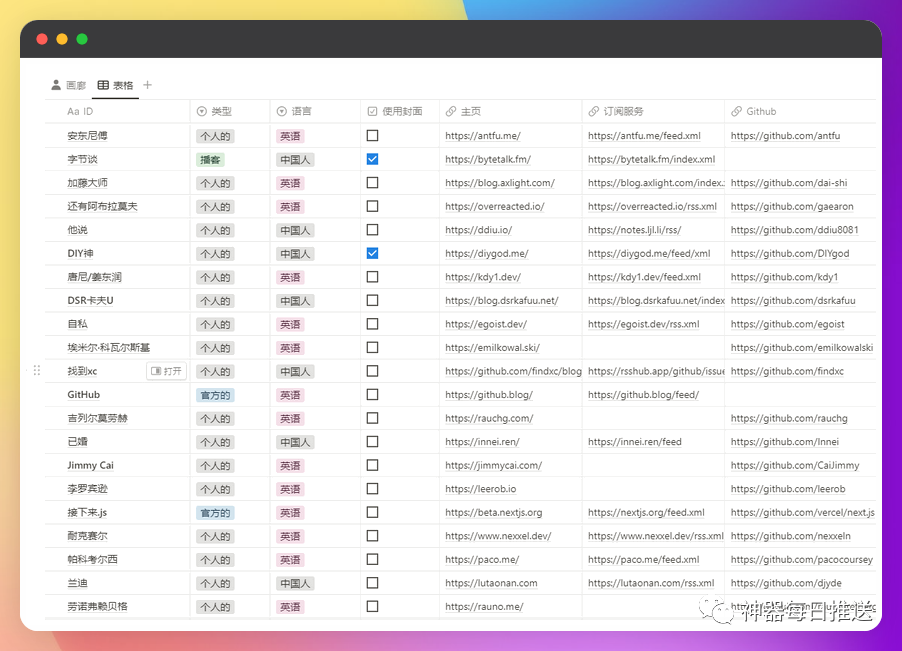Open the https://lutaonan.com/rss.xml link
Screen dimensions: 902x651
click(x=651, y=583)
